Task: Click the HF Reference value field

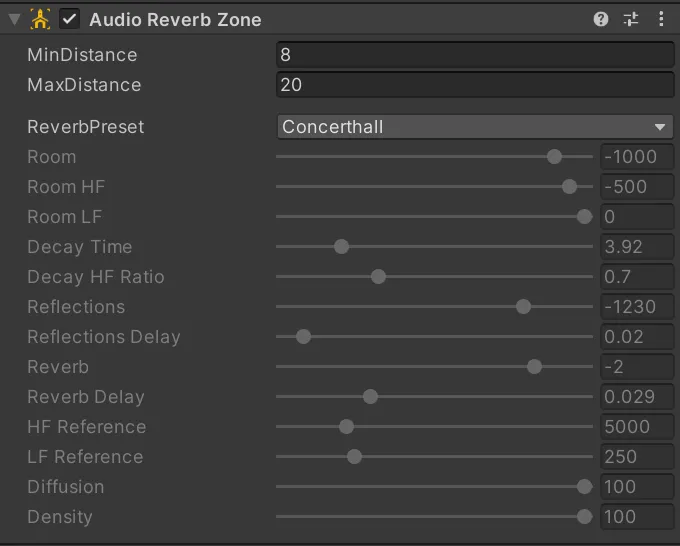Action: coord(637,427)
